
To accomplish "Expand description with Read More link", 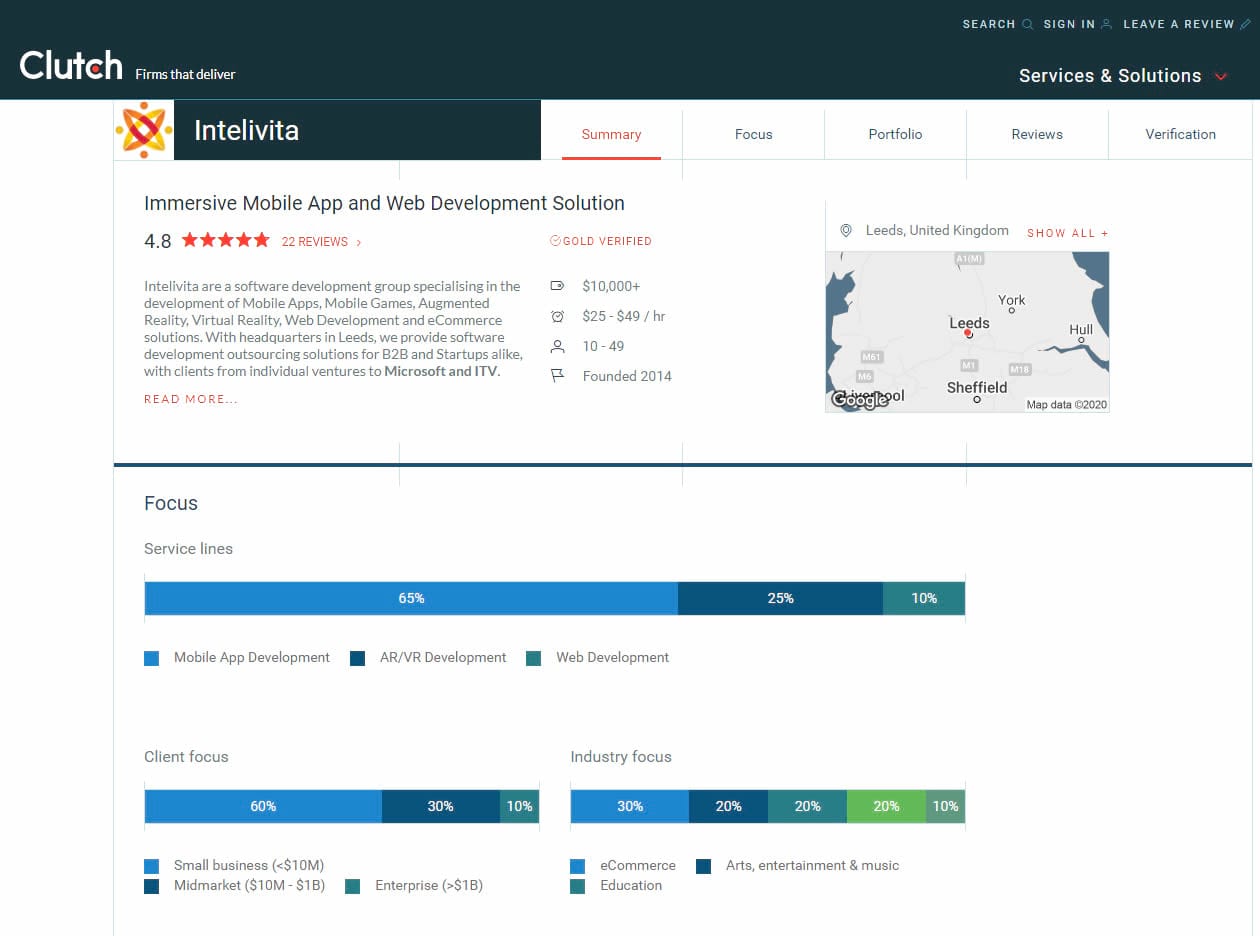I will tap(191, 399).
